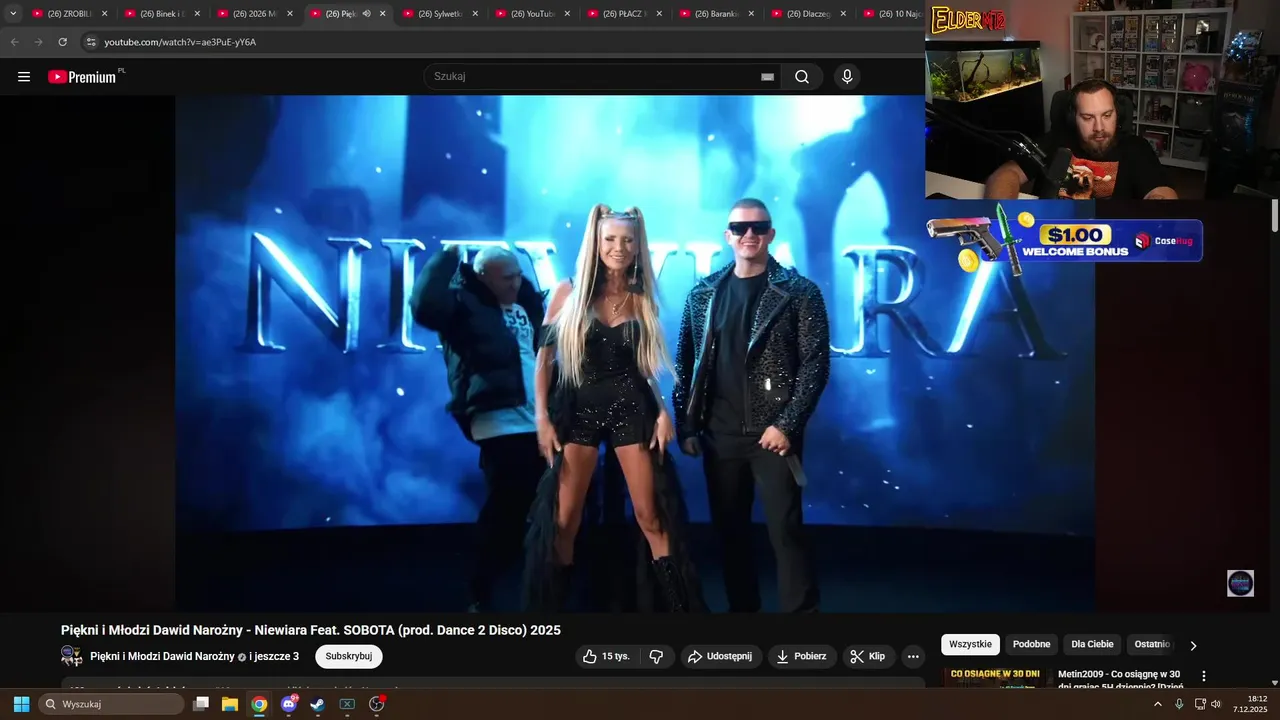The image size is (1280, 720).
Task: Download the video via Pobierz
Action: 802,656
